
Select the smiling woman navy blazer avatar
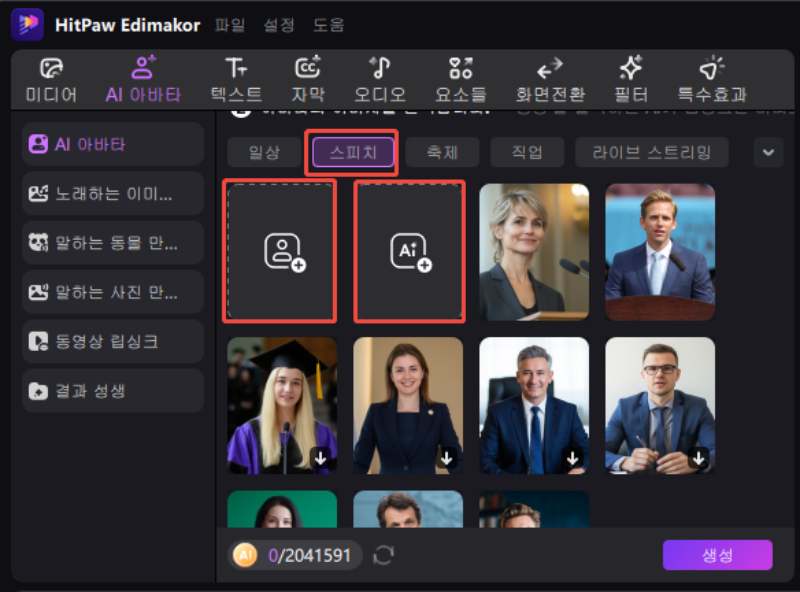pos(408,406)
